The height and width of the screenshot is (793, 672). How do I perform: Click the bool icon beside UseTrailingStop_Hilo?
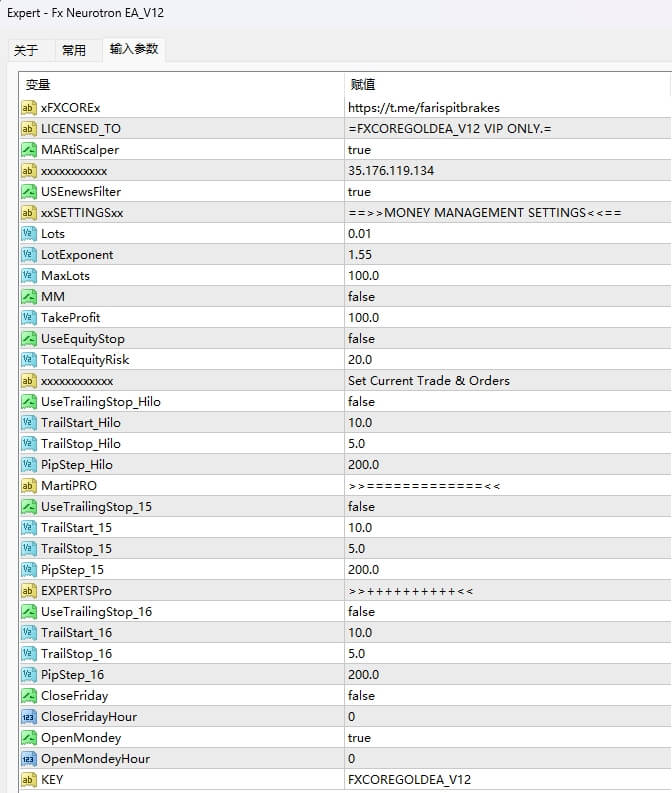click(29, 402)
